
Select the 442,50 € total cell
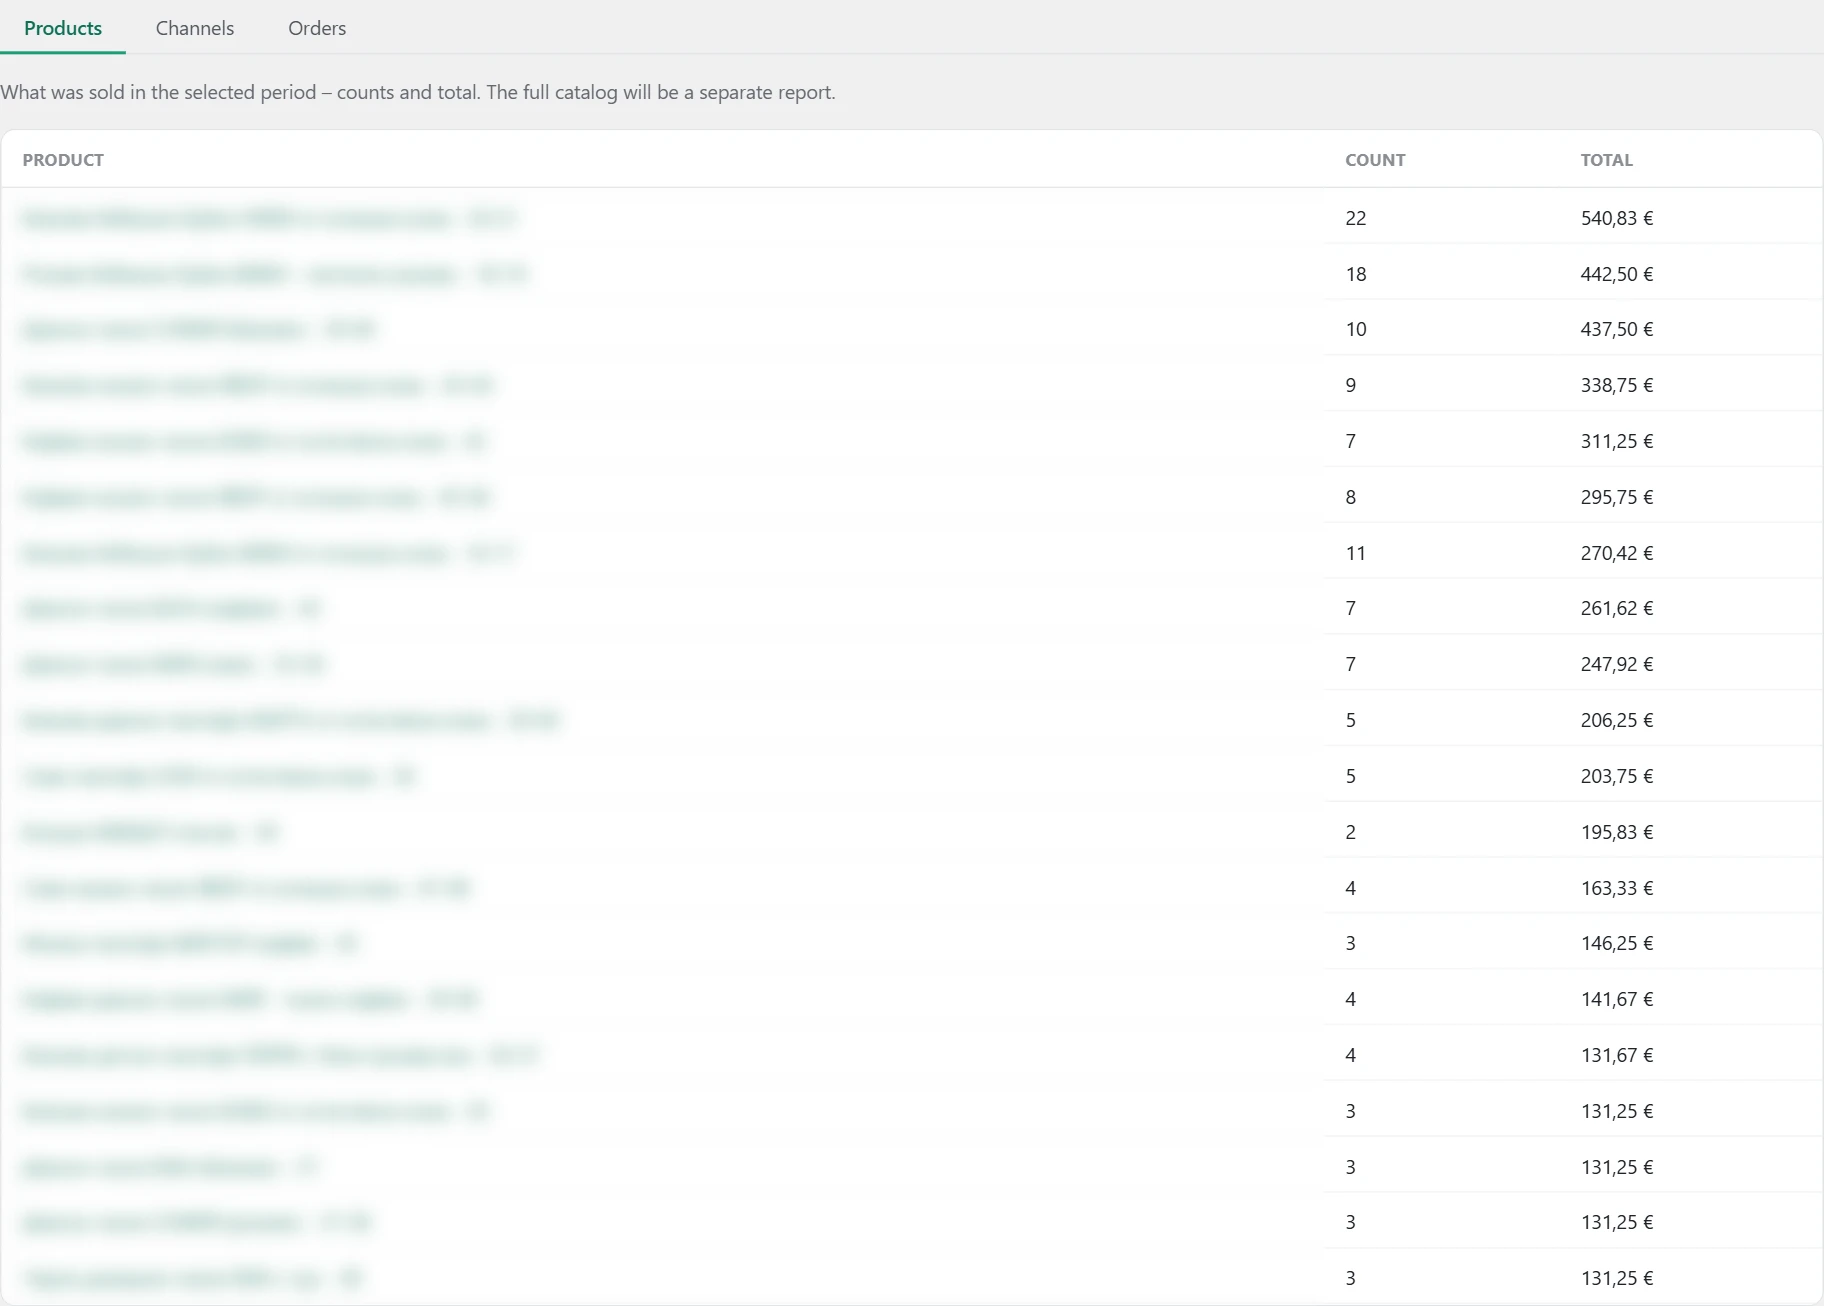point(1617,274)
